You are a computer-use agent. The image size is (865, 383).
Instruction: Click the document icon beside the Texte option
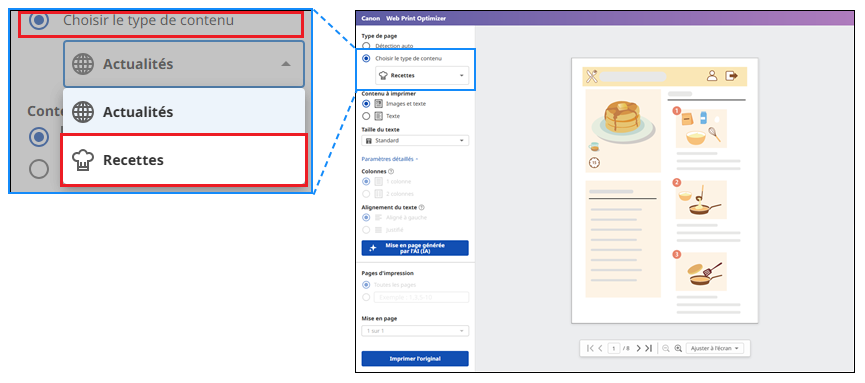(x=378, y=116)
